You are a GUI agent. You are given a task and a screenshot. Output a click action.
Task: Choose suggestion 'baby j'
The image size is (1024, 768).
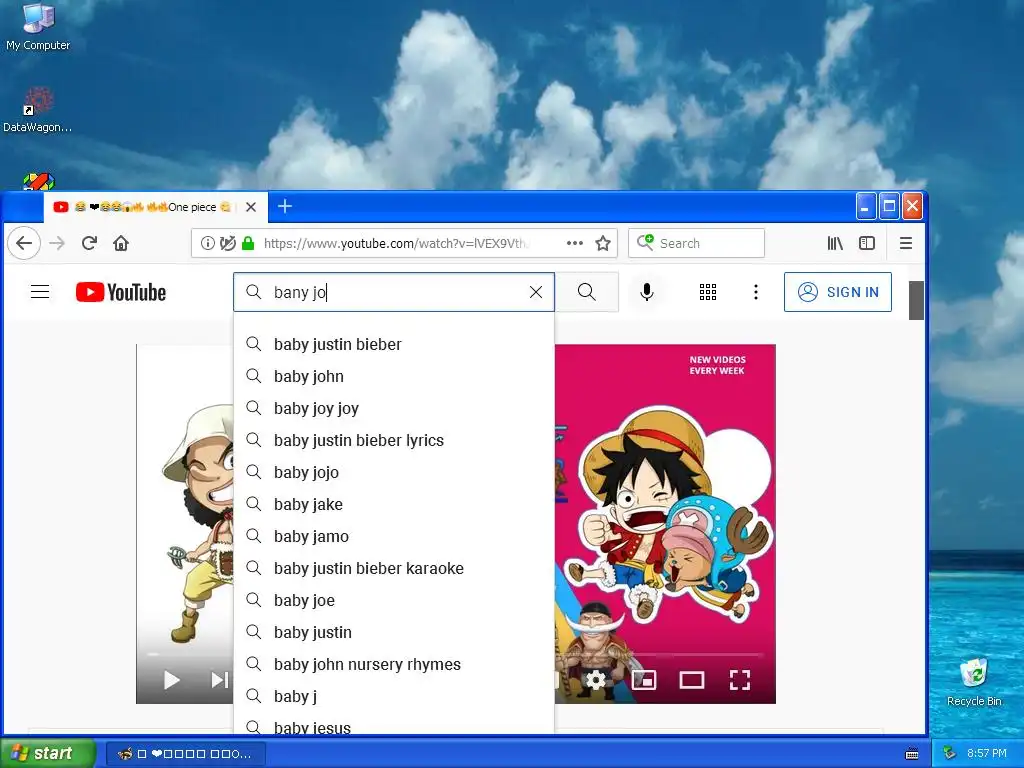pos(394,696)
